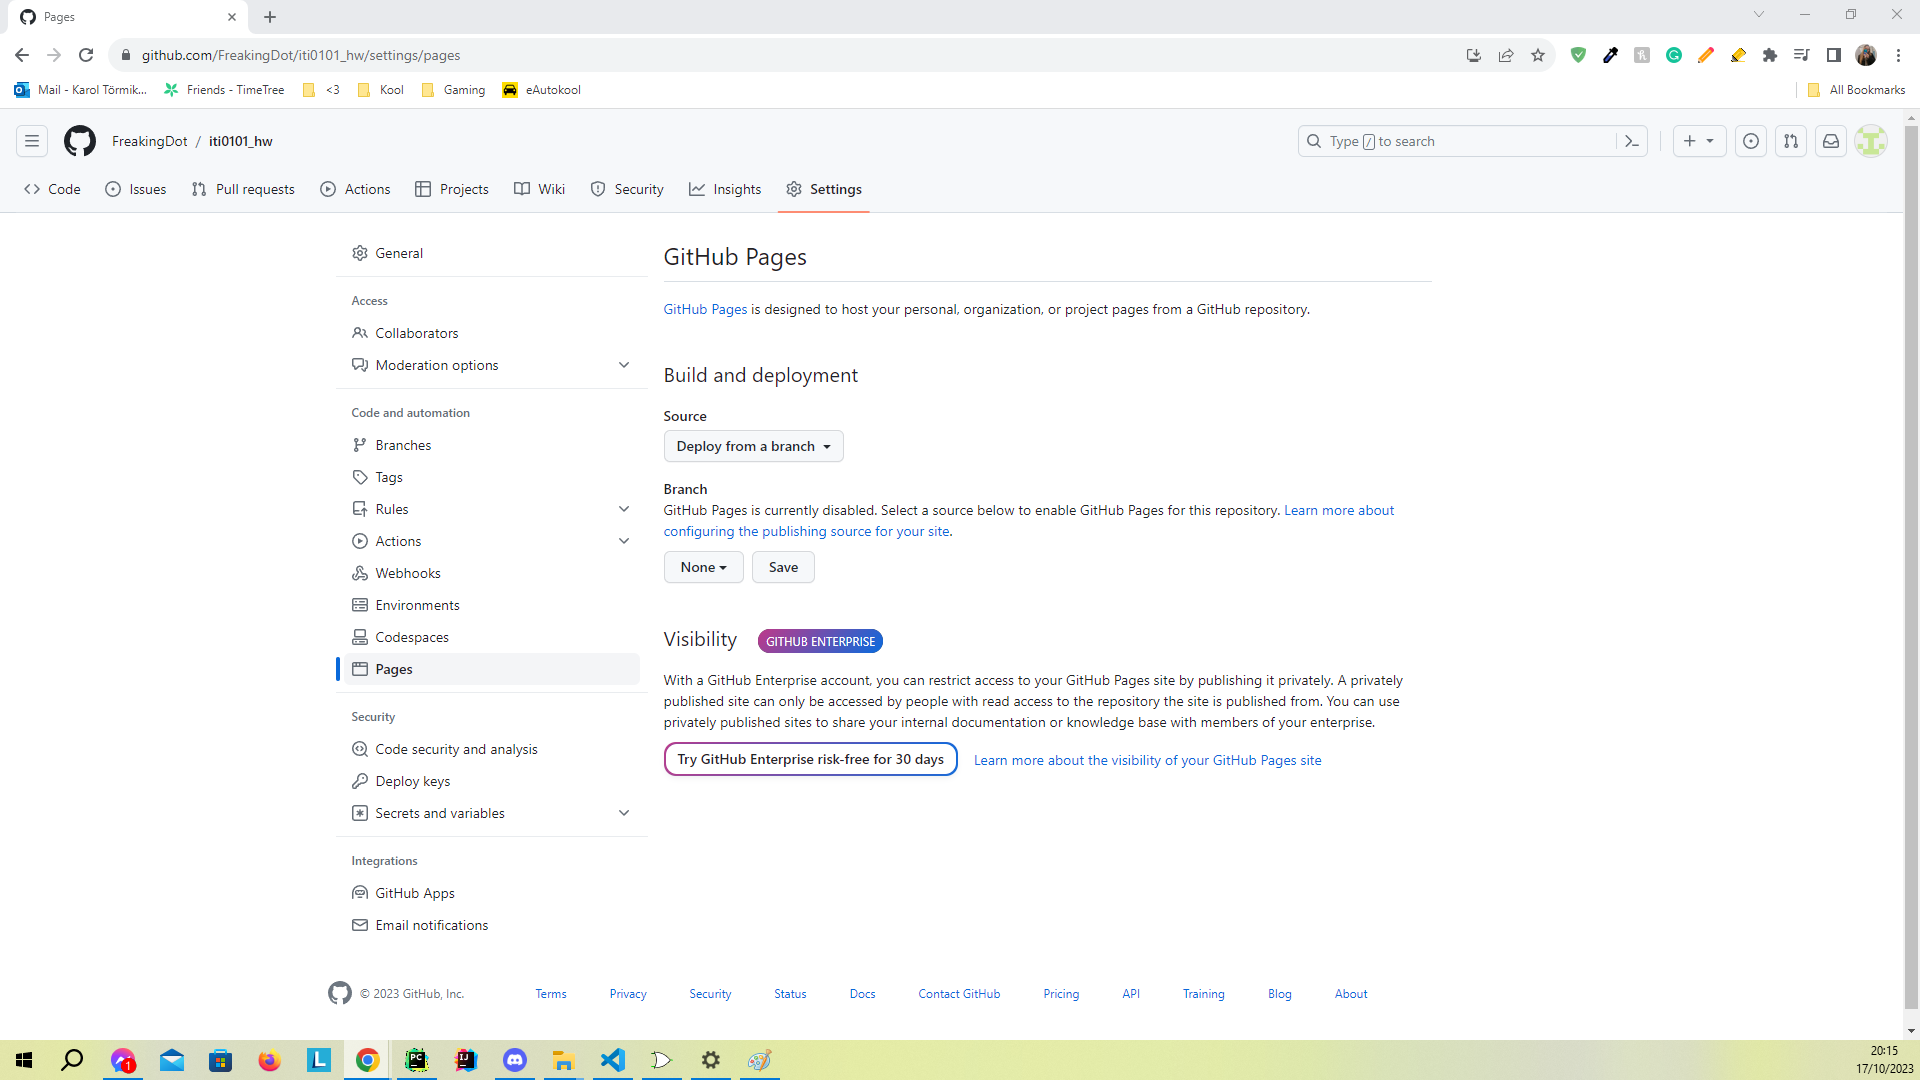Open the tab search chevron in Chrome title bar
The width and height of the screenshot is (1920, 1080).
click(1759, 14)
